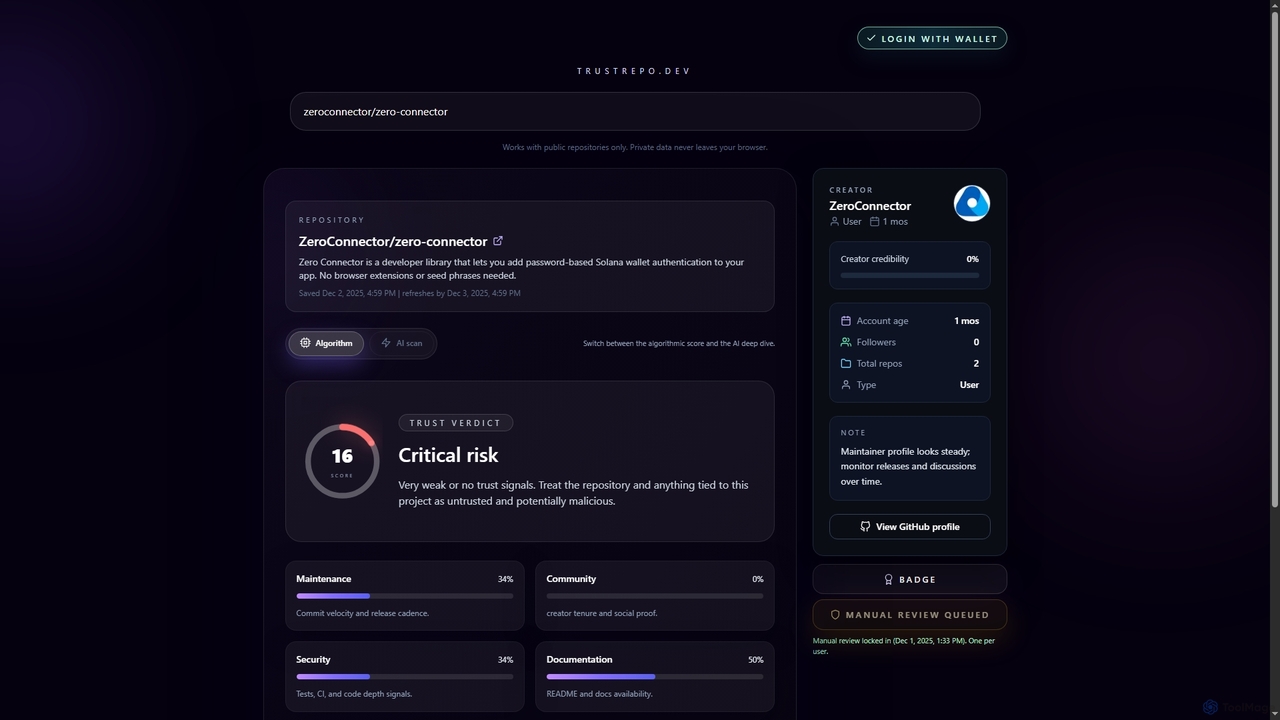Click the Community progress bar
The height and width of the screenshot is (720, 1280).
click(x=655, y=596)
